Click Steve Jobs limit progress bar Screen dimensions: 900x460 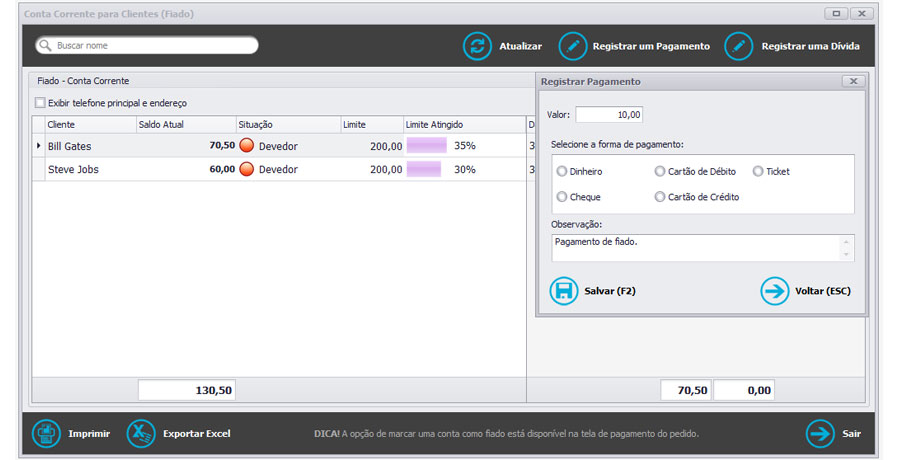pos(424,170)
